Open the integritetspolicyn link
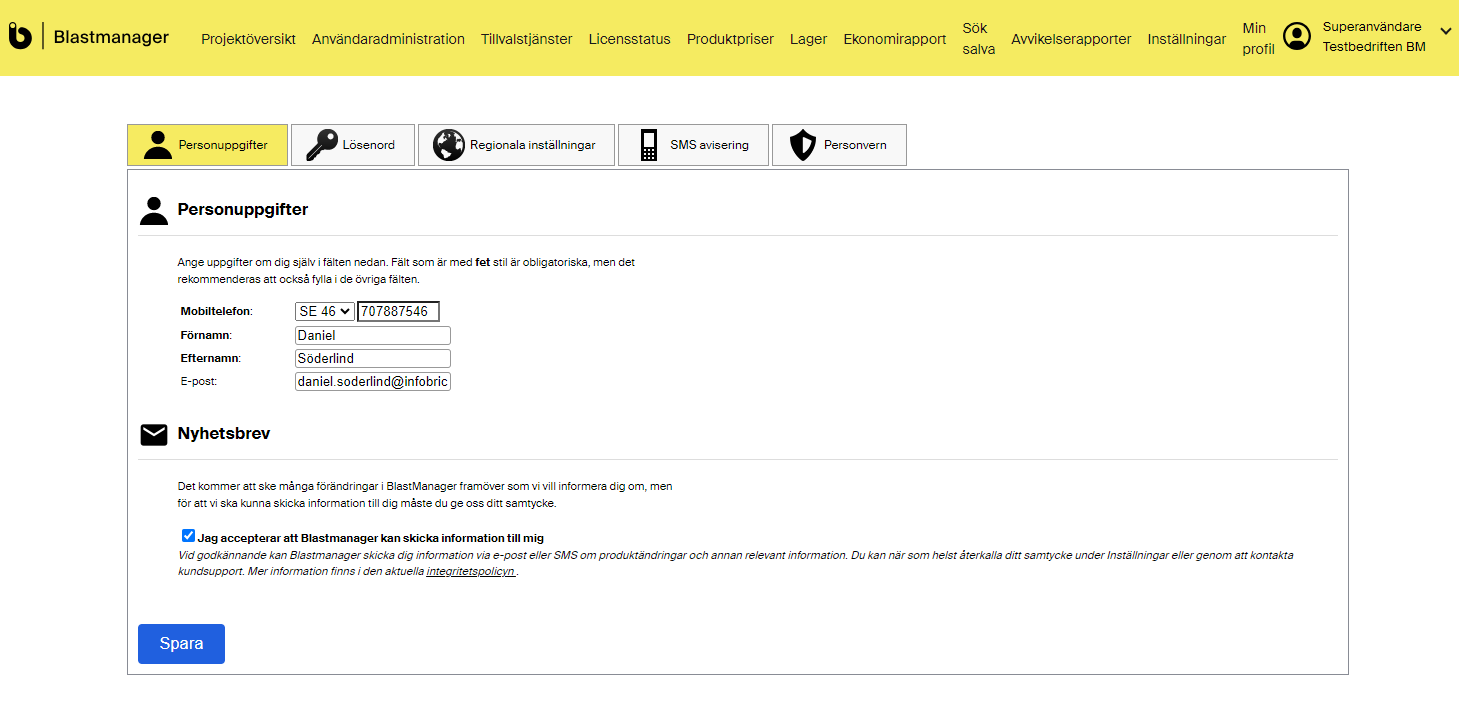The height and width of the screenshot is (713, 1459). (x=470, y=572)
